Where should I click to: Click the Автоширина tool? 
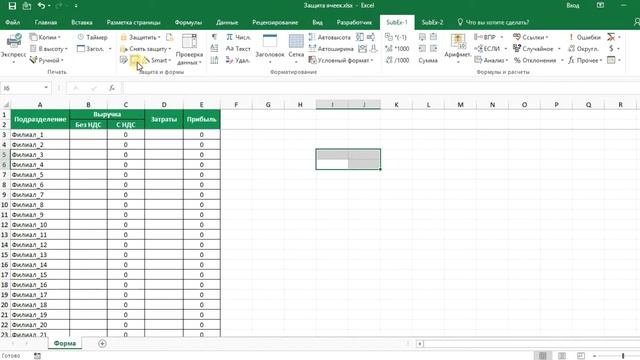coord(331,49)
